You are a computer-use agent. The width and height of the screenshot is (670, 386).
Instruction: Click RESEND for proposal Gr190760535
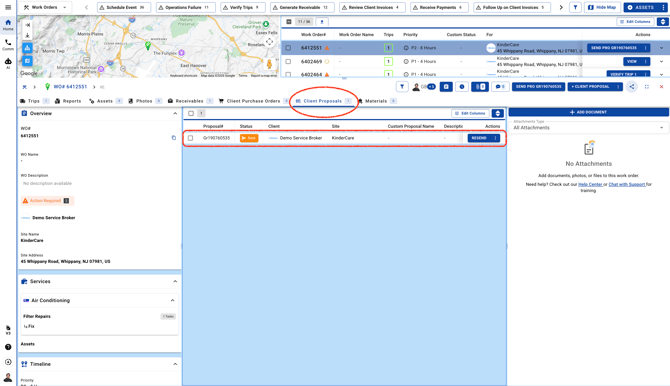point(479,138)
